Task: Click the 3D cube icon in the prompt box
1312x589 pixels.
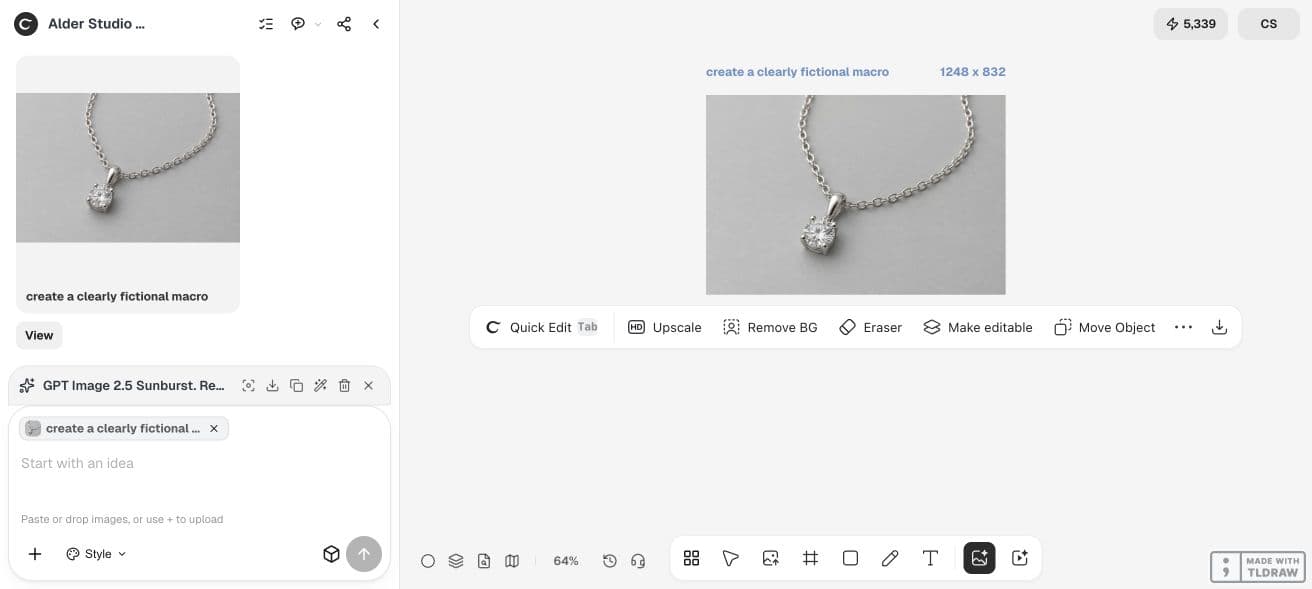Action: (331, 554)
